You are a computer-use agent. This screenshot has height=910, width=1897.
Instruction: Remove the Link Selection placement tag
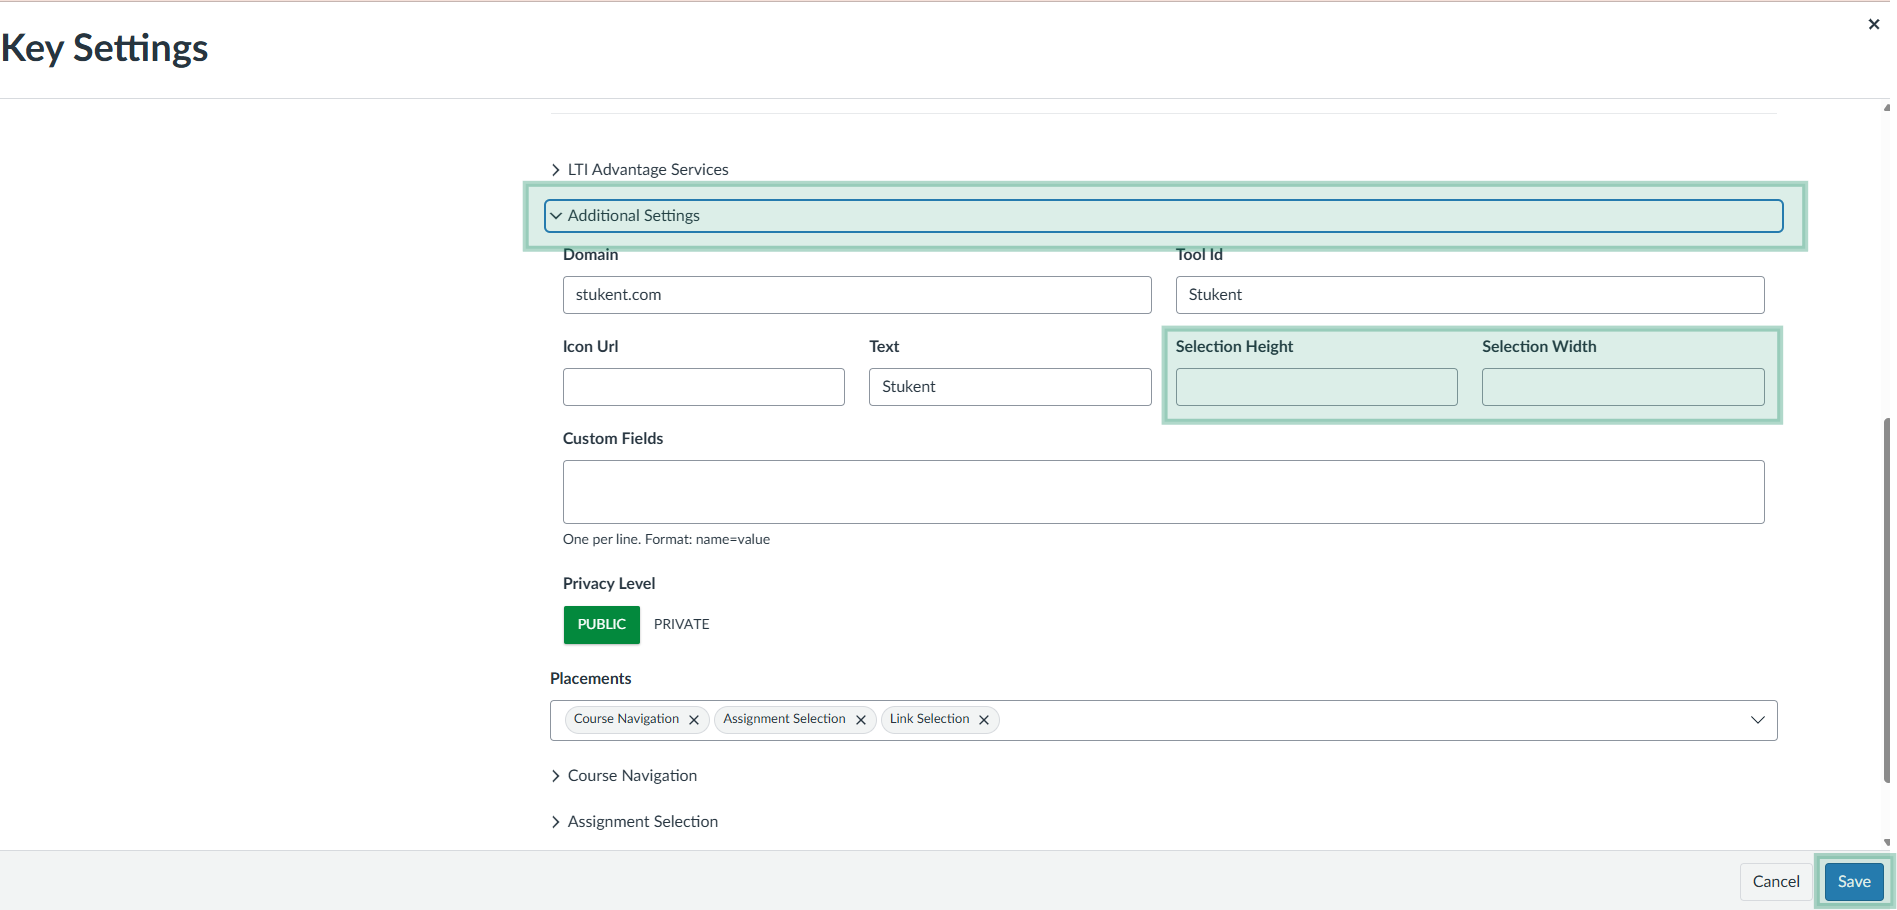[984, 720]
